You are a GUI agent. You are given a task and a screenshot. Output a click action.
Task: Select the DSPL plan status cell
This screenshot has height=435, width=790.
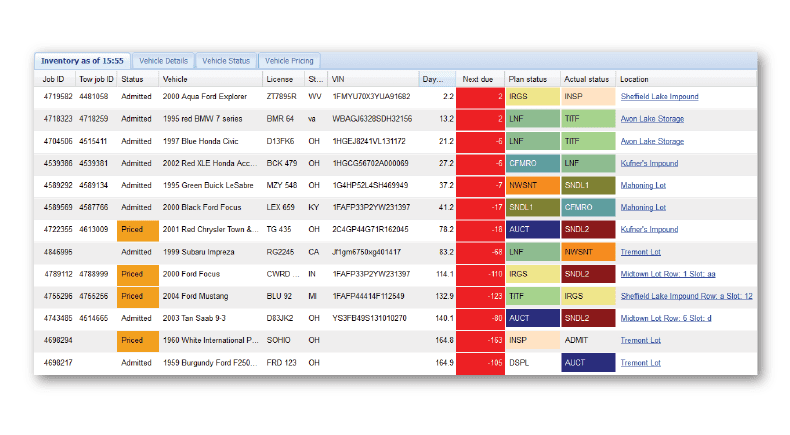coord(532,362)
